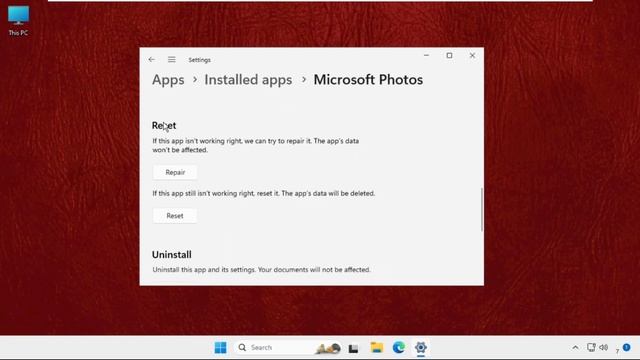This screenshot has height=360, width=640.
Task: Click the Apps breadcrumb
Action: 168,80
